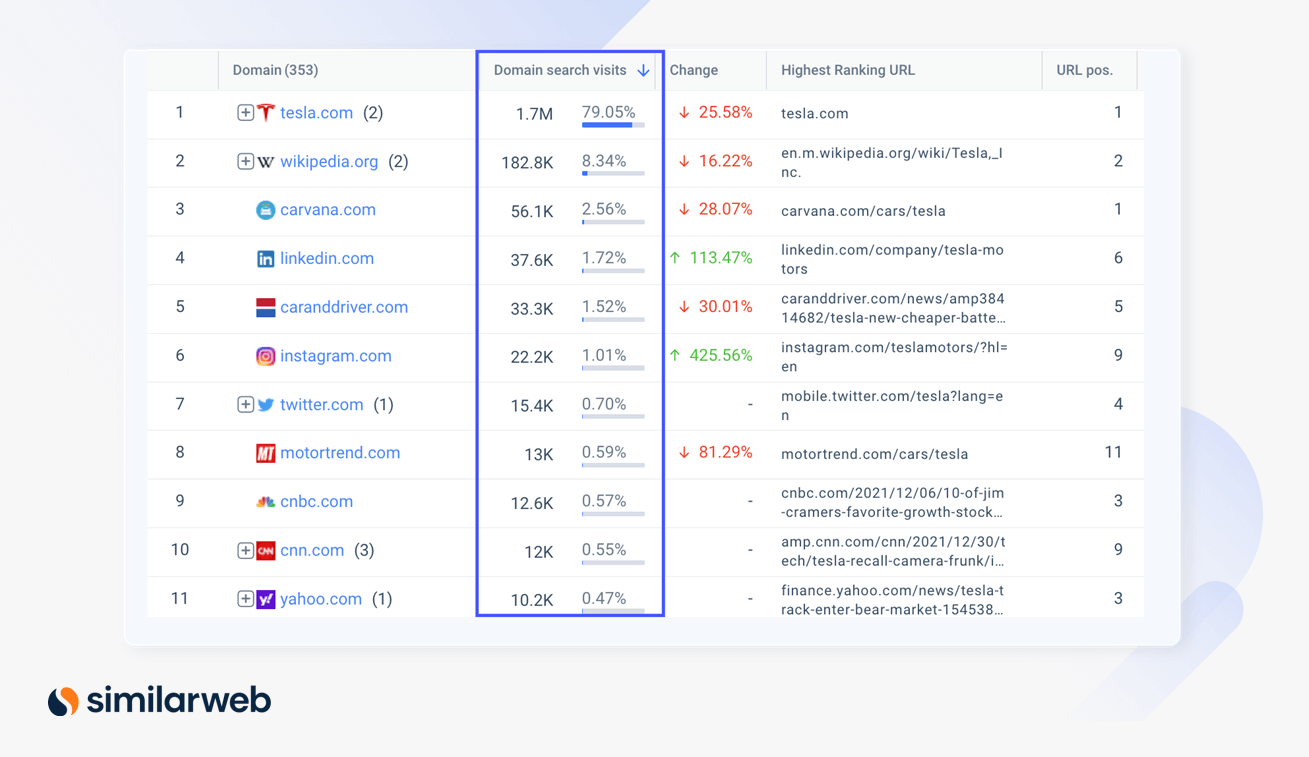The height and width of the screenshot is (757, 1309).
Task: Click the 182.8K visits value
Action: [x=527, y=162]
